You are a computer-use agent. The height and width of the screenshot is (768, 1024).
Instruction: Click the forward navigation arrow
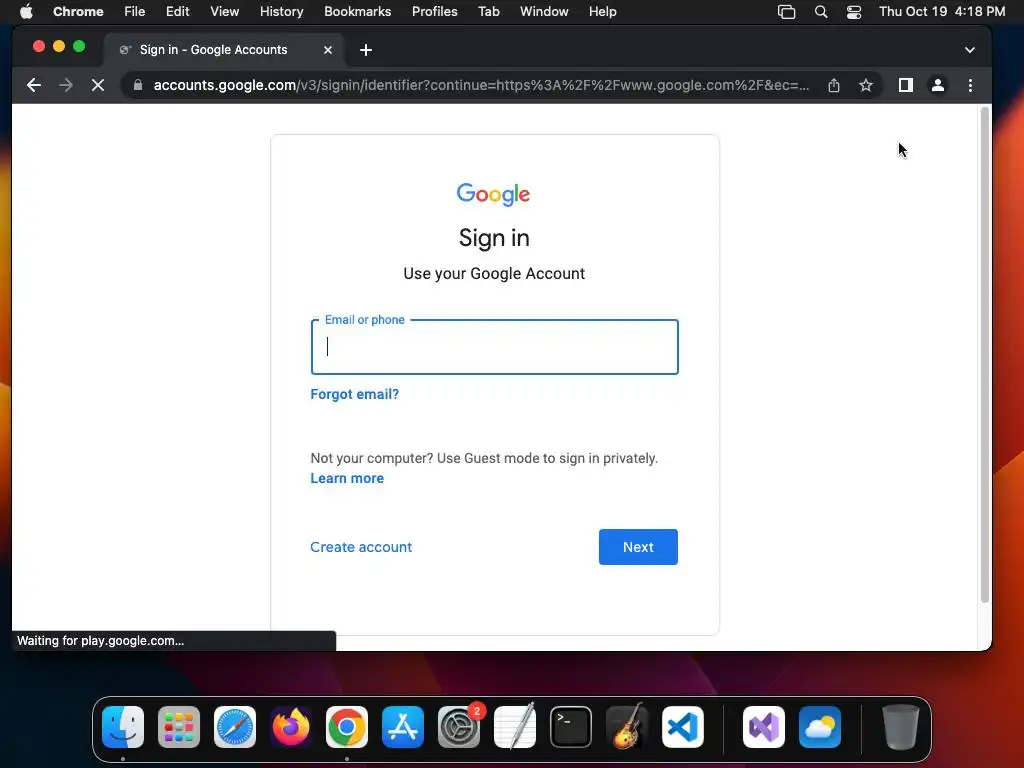pyautogui.click(x=65, y=85)
